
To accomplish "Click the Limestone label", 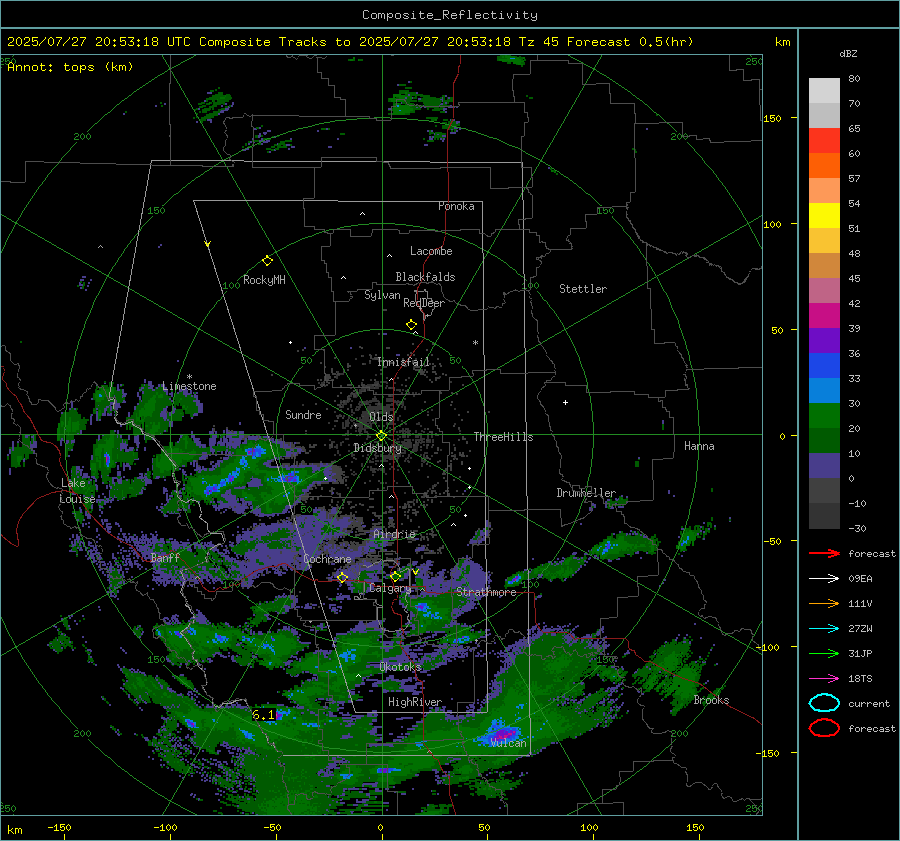I will [189, 386].
